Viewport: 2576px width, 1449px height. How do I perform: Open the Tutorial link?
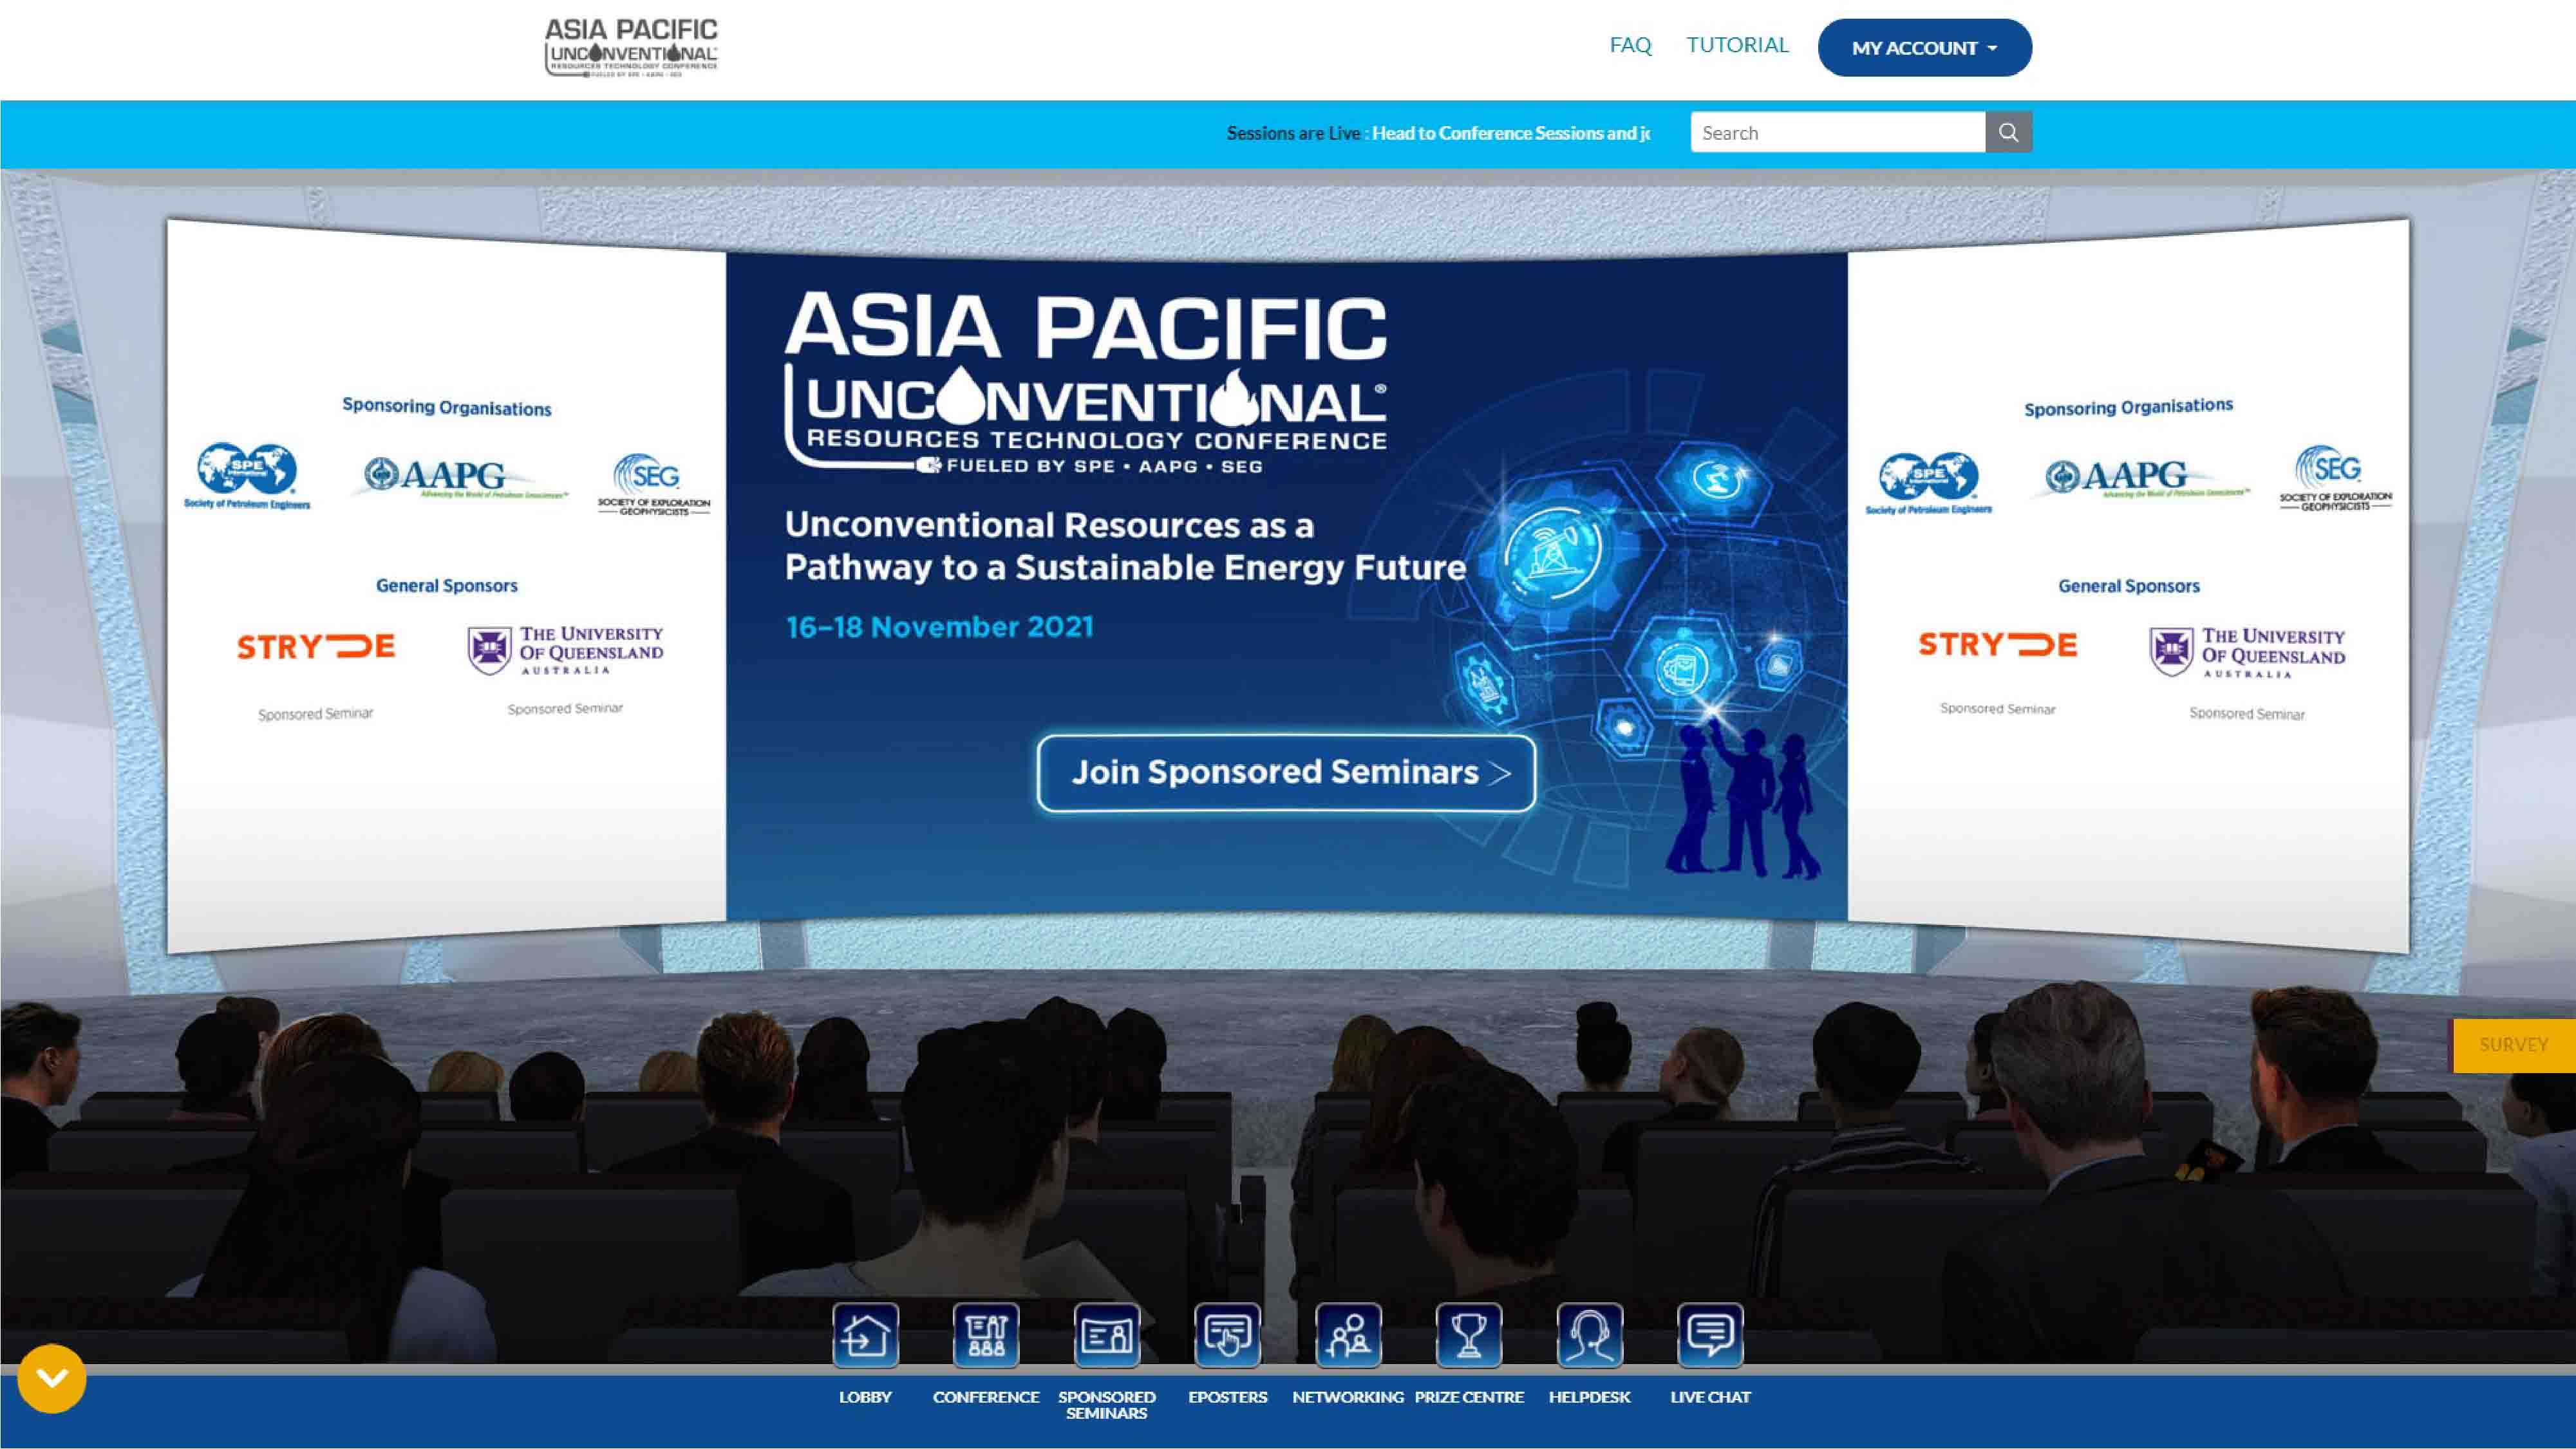point(1737,45)
